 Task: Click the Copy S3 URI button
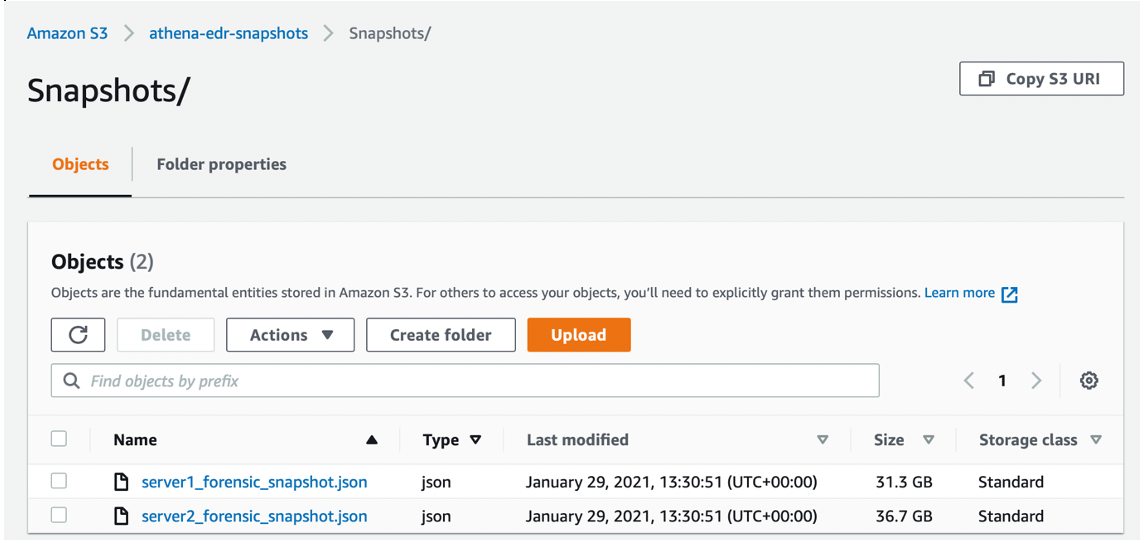pos(1041,79)
